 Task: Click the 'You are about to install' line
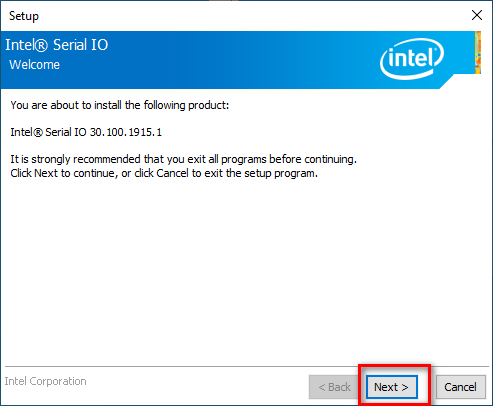pyautogui.click(x=120, y=105)
